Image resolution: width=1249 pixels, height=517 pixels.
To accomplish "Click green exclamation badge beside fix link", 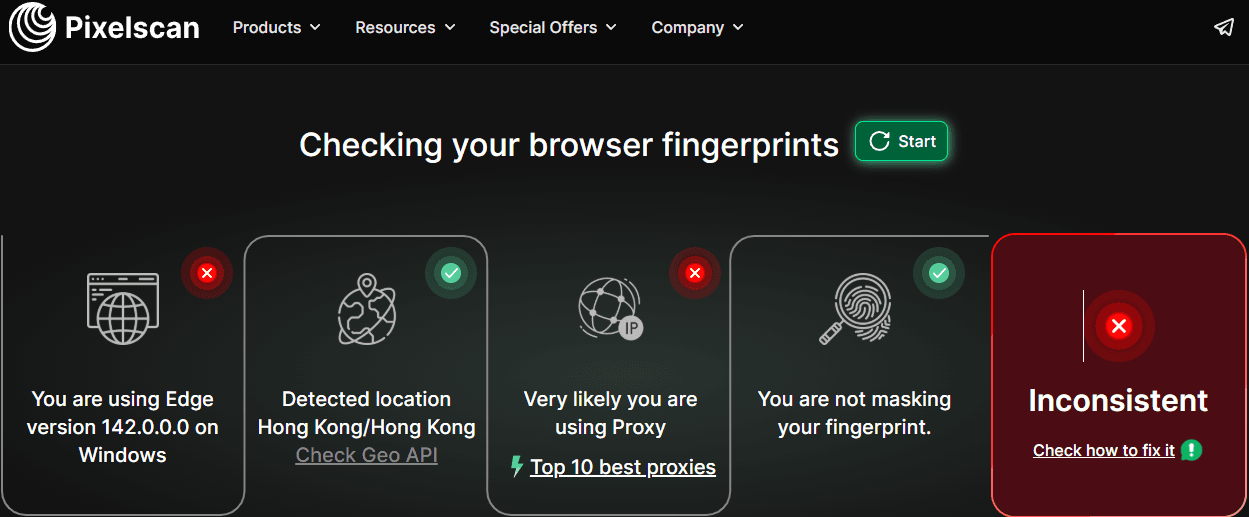I will 1191,450.
